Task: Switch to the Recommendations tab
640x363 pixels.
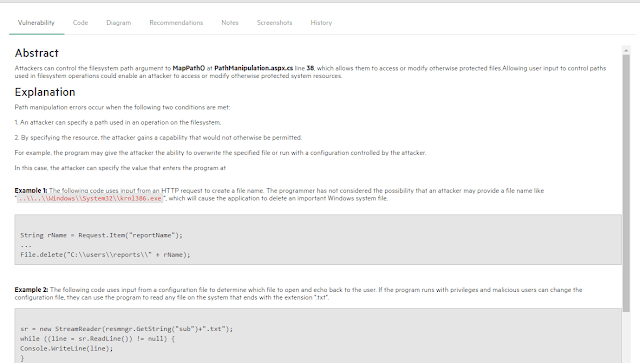Action: click(176, 23)
